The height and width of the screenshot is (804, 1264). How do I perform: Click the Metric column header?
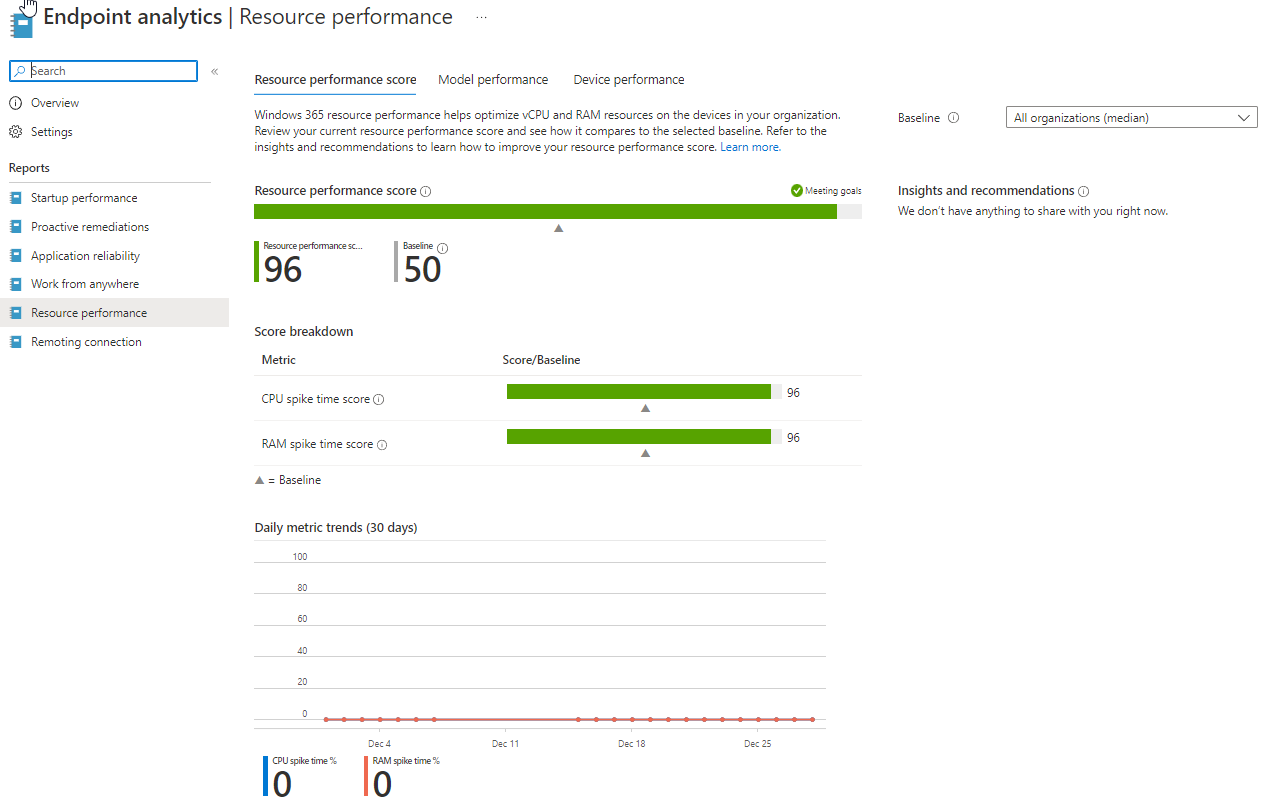pyautogui.click(x=279, y=360)
